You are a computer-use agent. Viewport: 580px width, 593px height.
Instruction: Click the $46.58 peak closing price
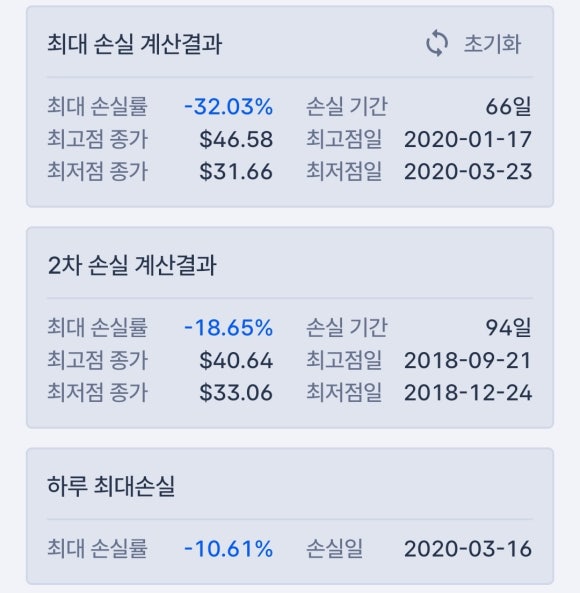[x=236, y=139]
